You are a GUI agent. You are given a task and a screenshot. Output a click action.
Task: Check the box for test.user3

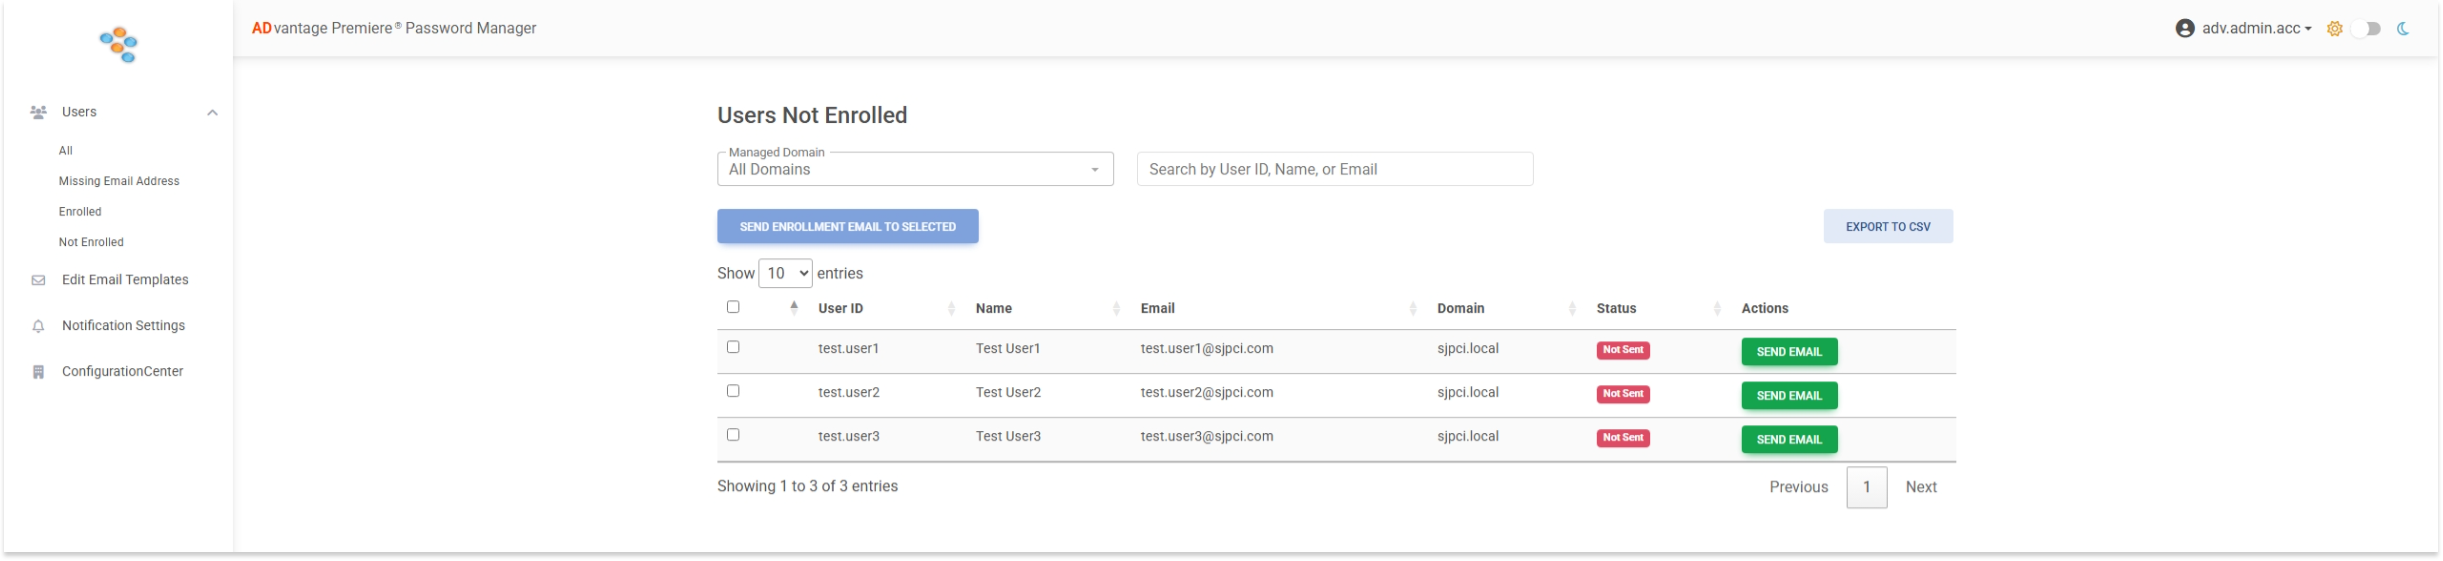733,435
